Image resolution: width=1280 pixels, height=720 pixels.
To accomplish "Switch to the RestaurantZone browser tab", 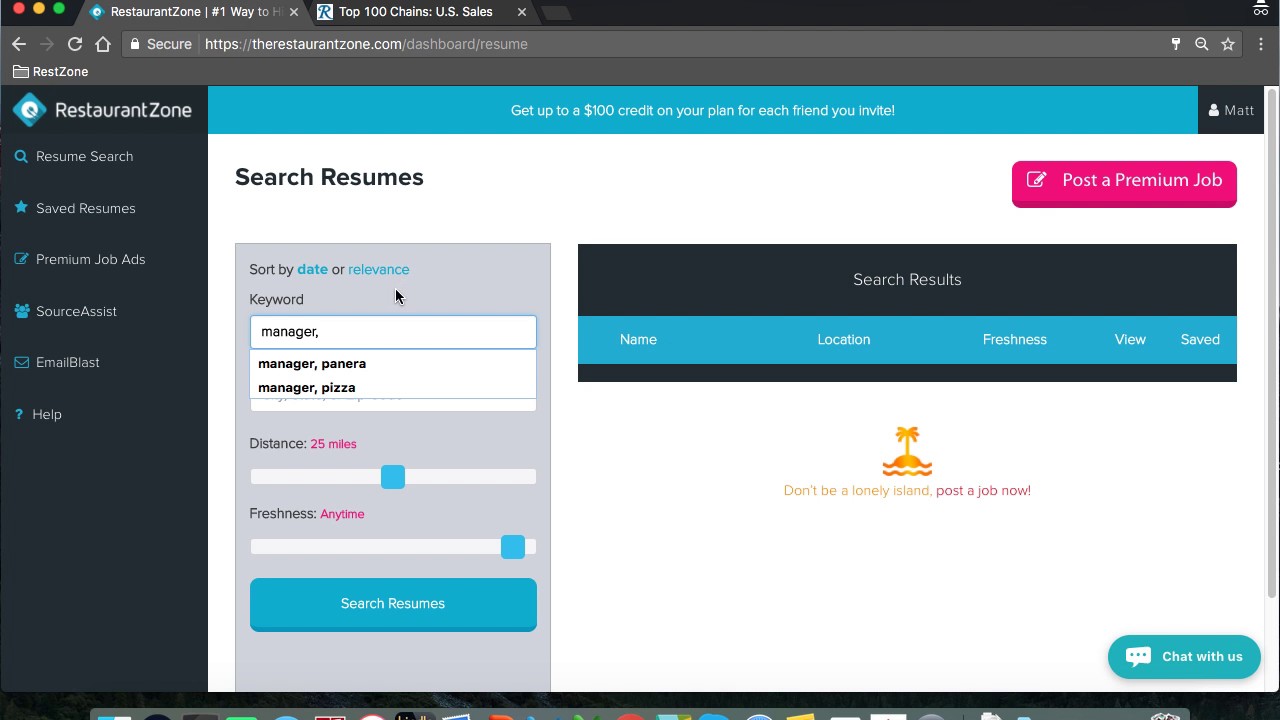I will [x=195, y=12].
